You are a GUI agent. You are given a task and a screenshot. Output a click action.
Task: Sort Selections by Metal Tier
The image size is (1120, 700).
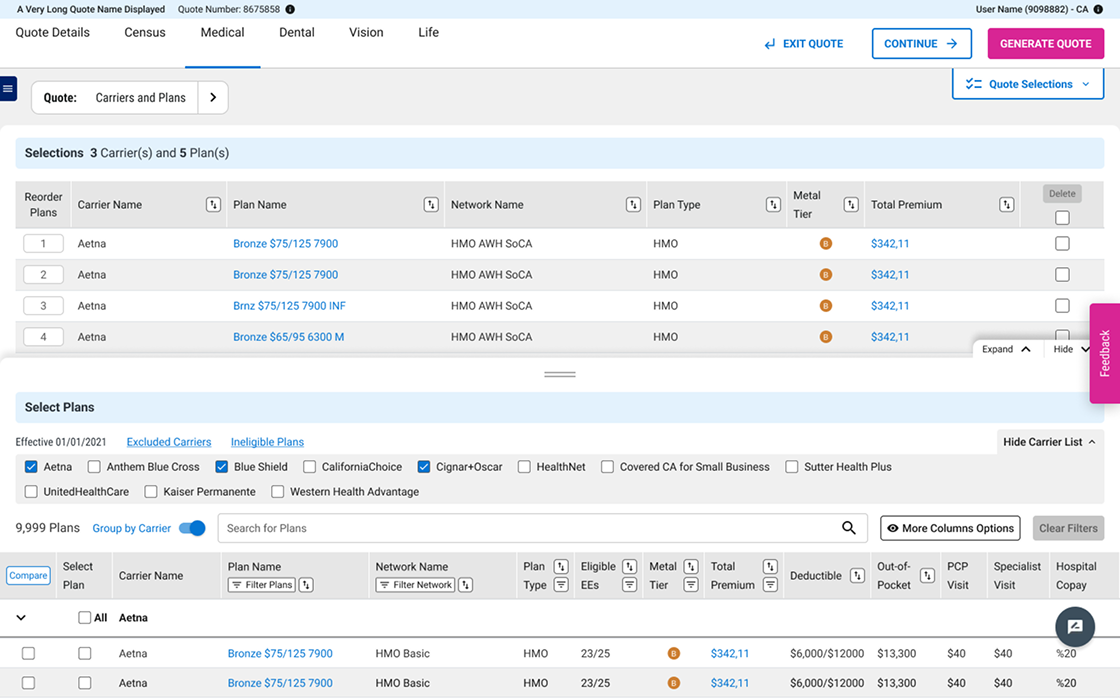(851, 204)
